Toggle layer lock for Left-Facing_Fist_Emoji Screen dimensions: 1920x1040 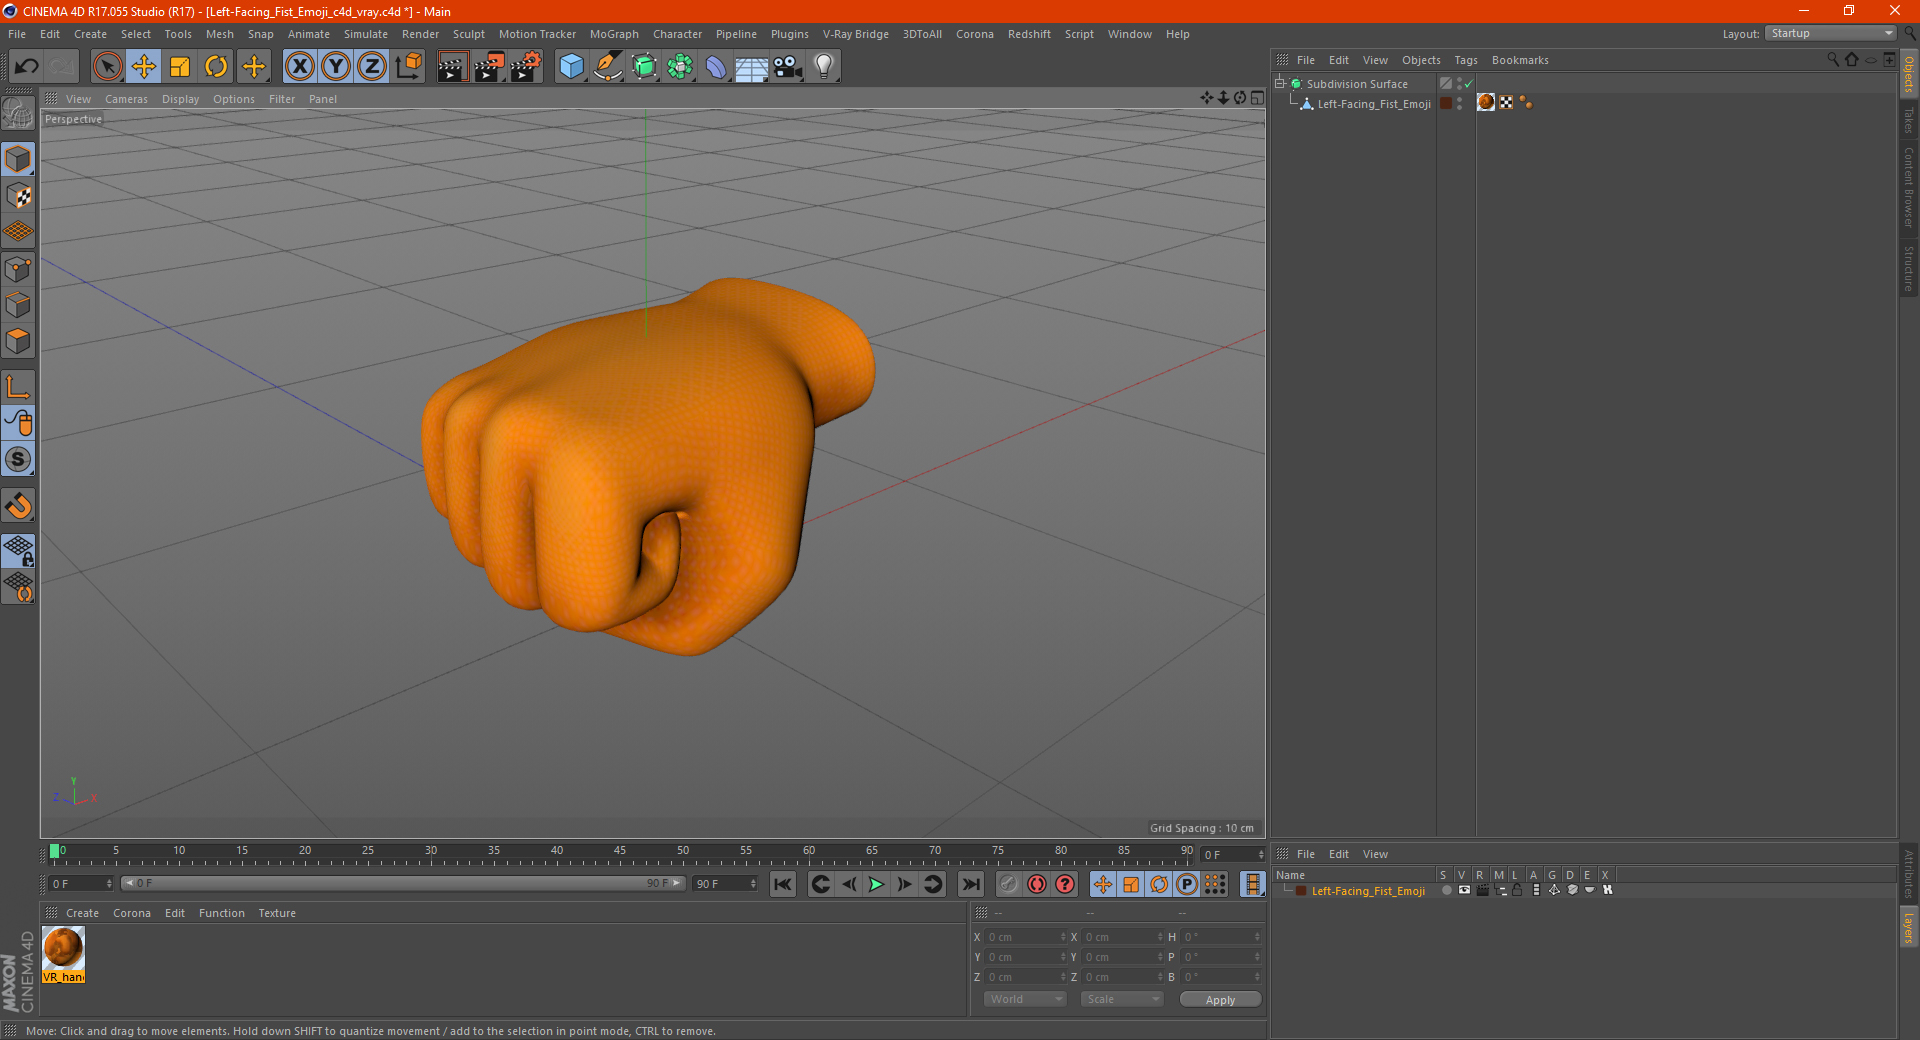(1517, 890)
